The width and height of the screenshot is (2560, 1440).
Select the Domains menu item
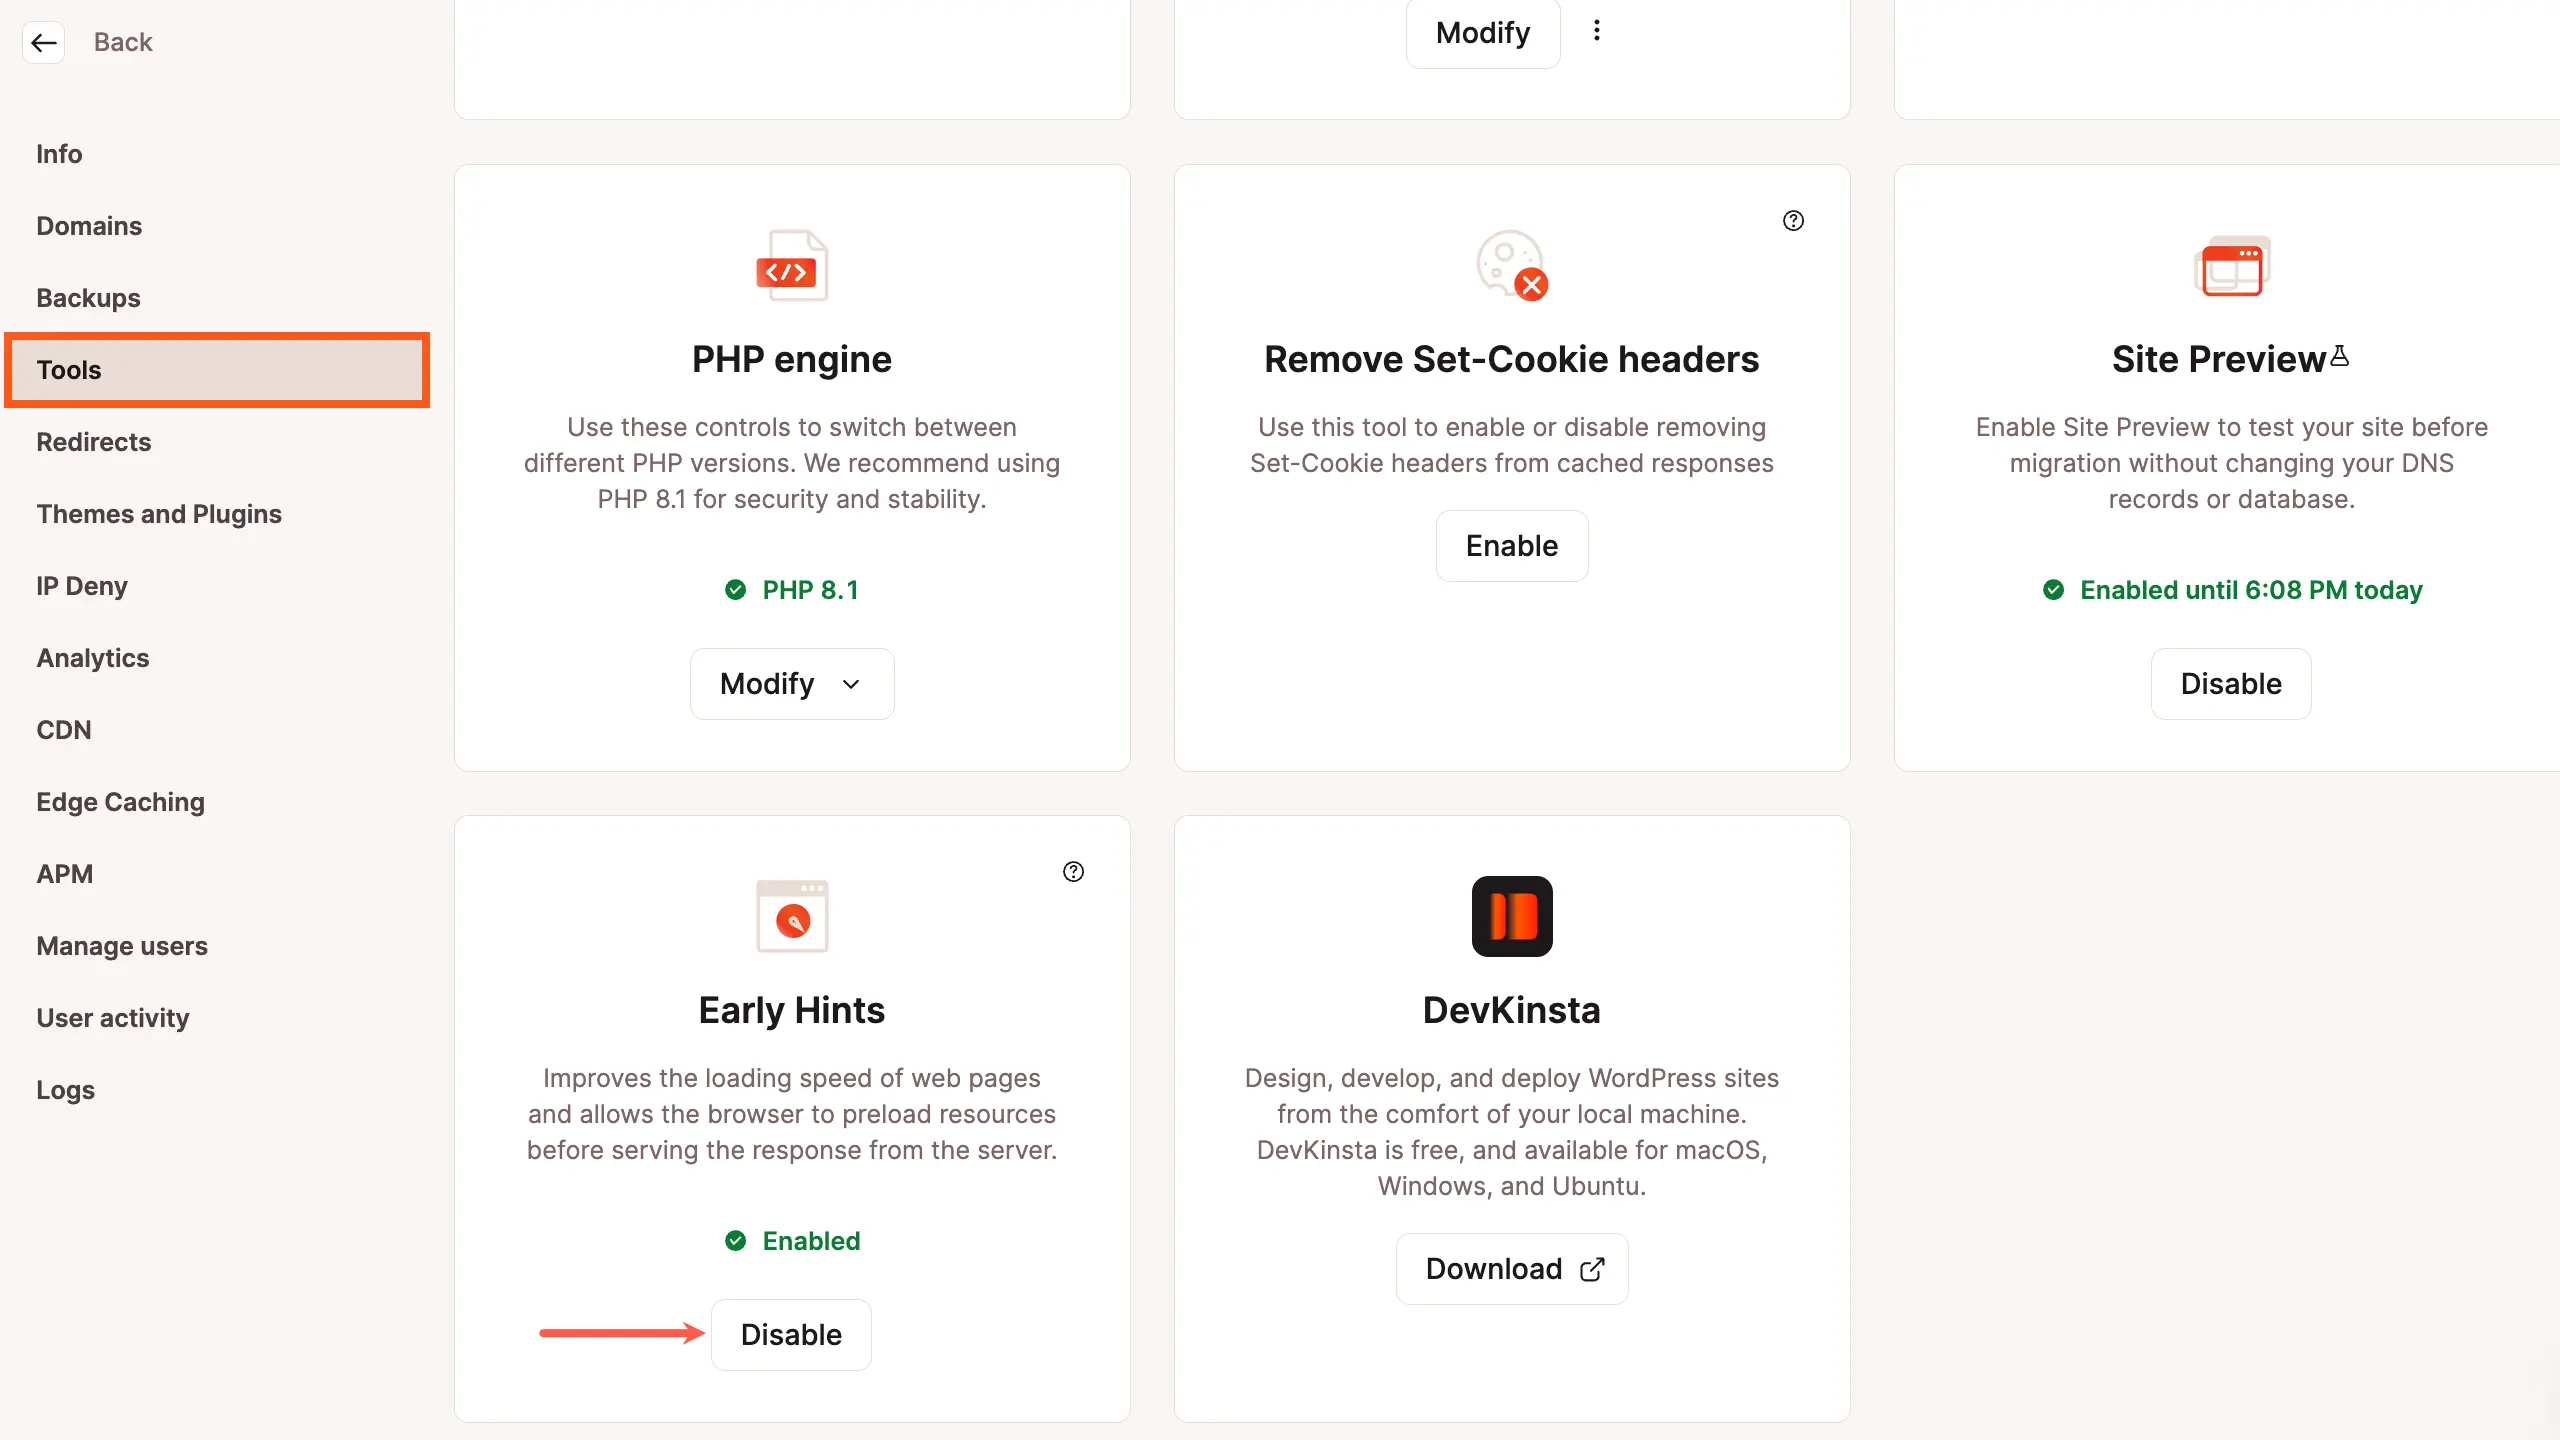(x=88, y=225)
